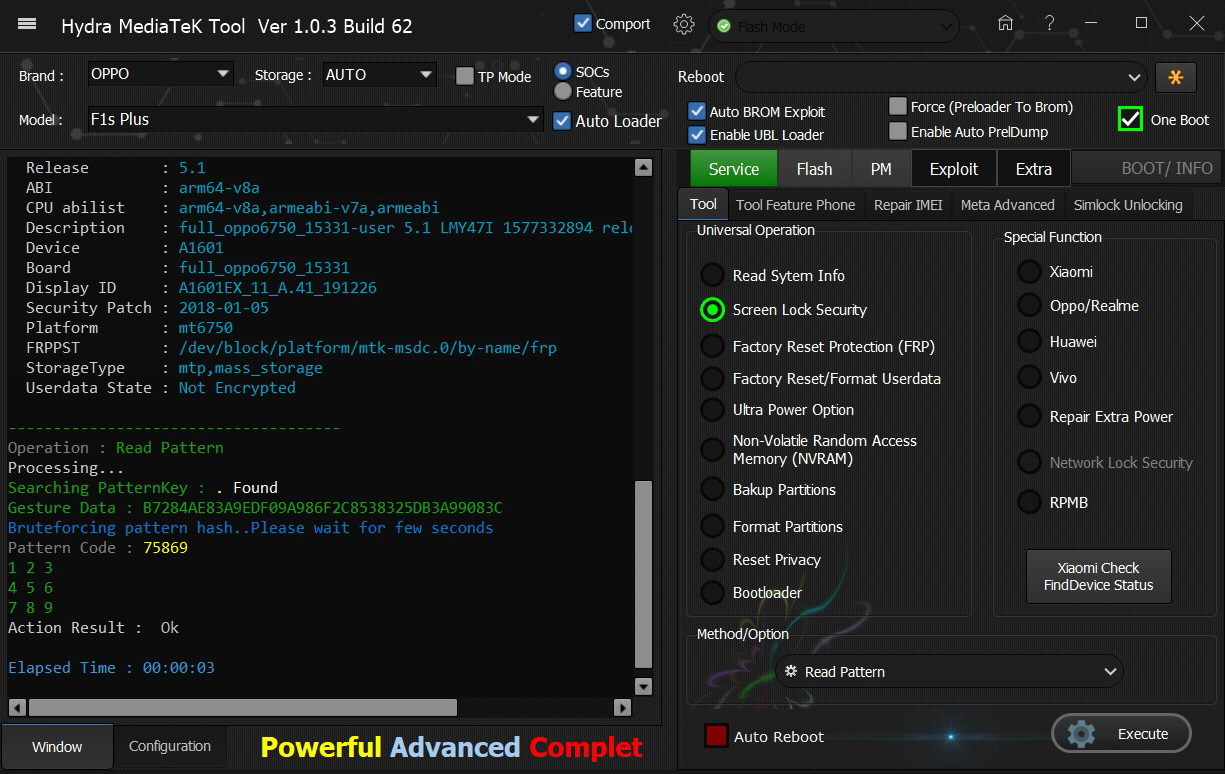Screen dimensions: 1225x774
Task: Switch to the Window tab
Action: coord(57,747)
